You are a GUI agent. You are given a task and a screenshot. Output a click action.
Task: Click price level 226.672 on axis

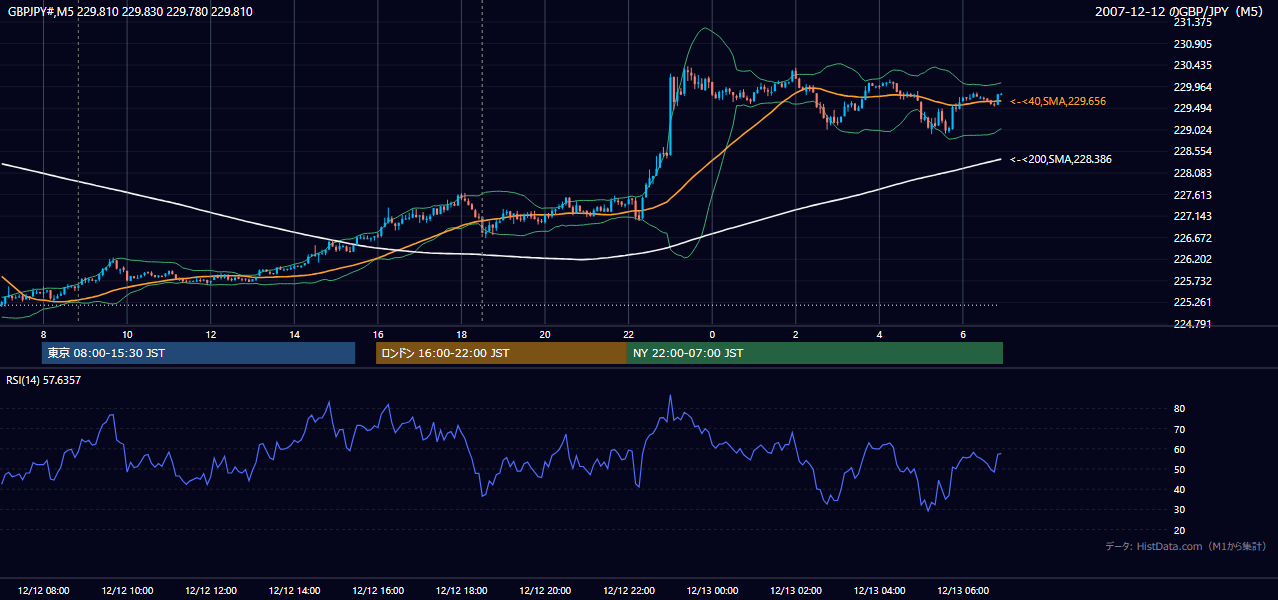pos(1192,239)
